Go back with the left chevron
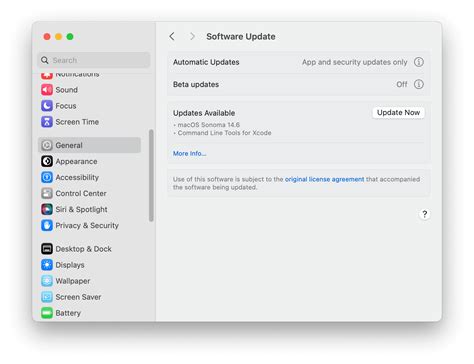The image size is (474, 364). point(172,36)
